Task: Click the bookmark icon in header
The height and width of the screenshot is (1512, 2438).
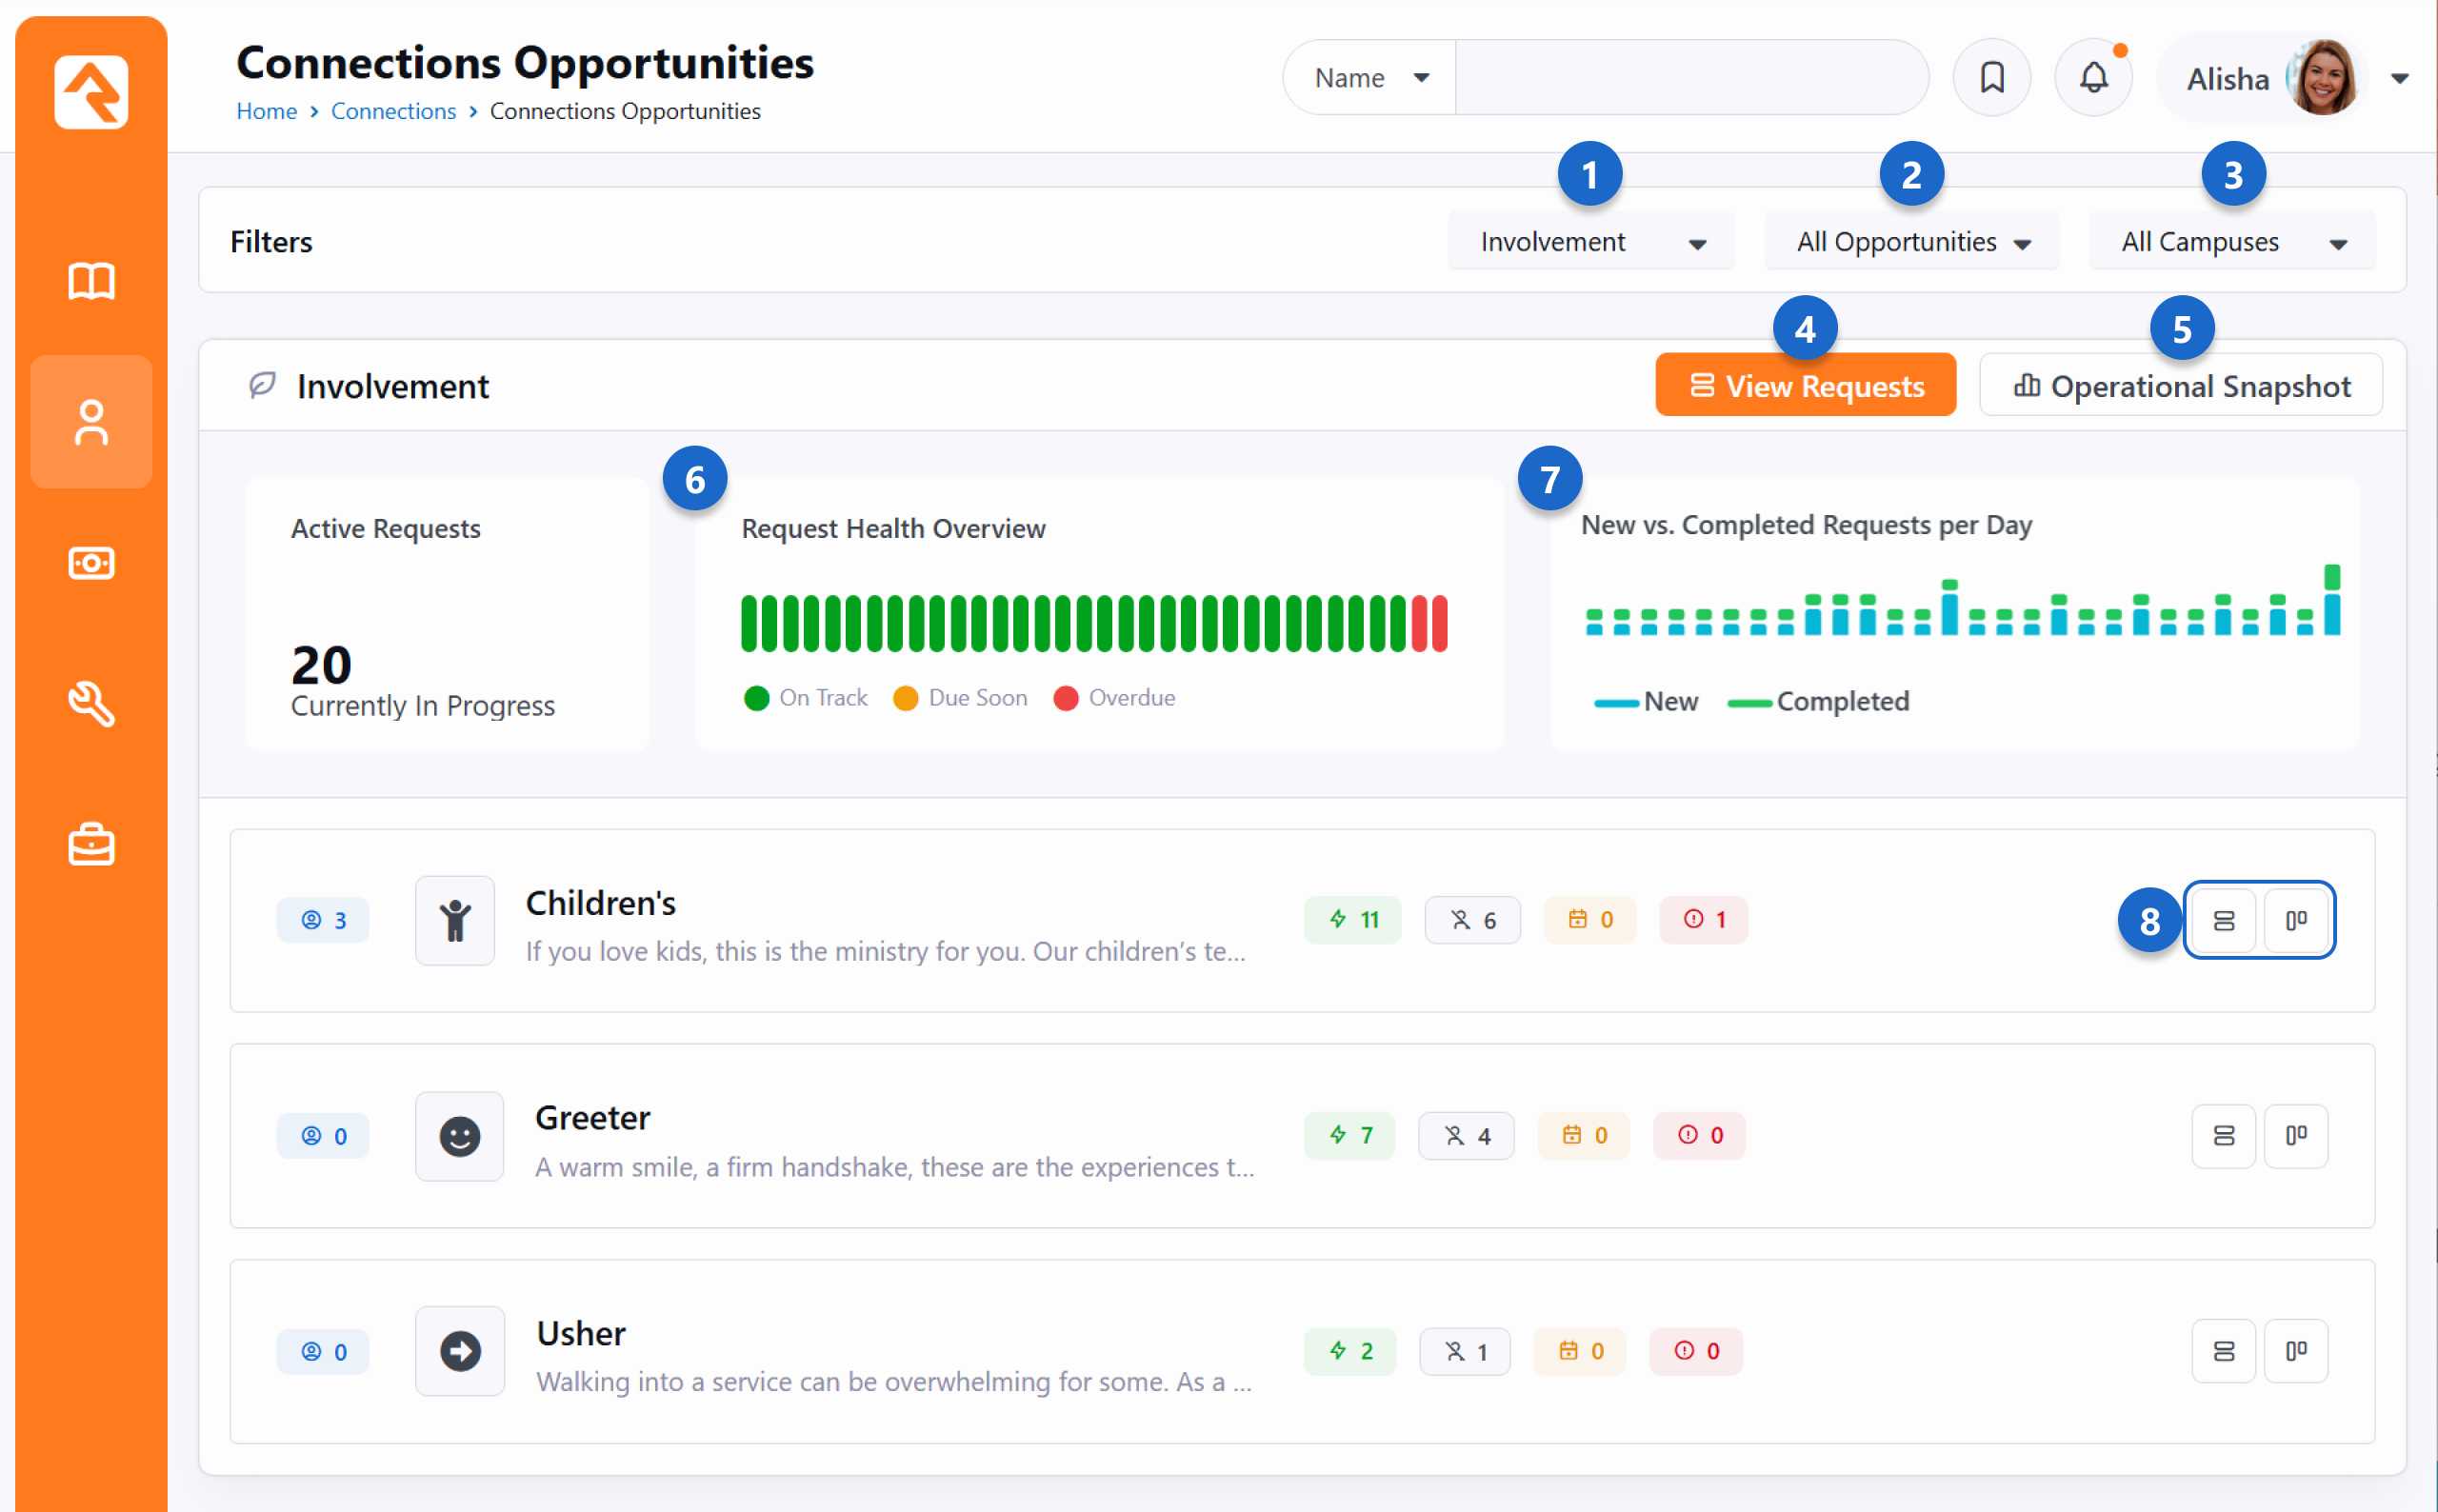Action: 1991,78
